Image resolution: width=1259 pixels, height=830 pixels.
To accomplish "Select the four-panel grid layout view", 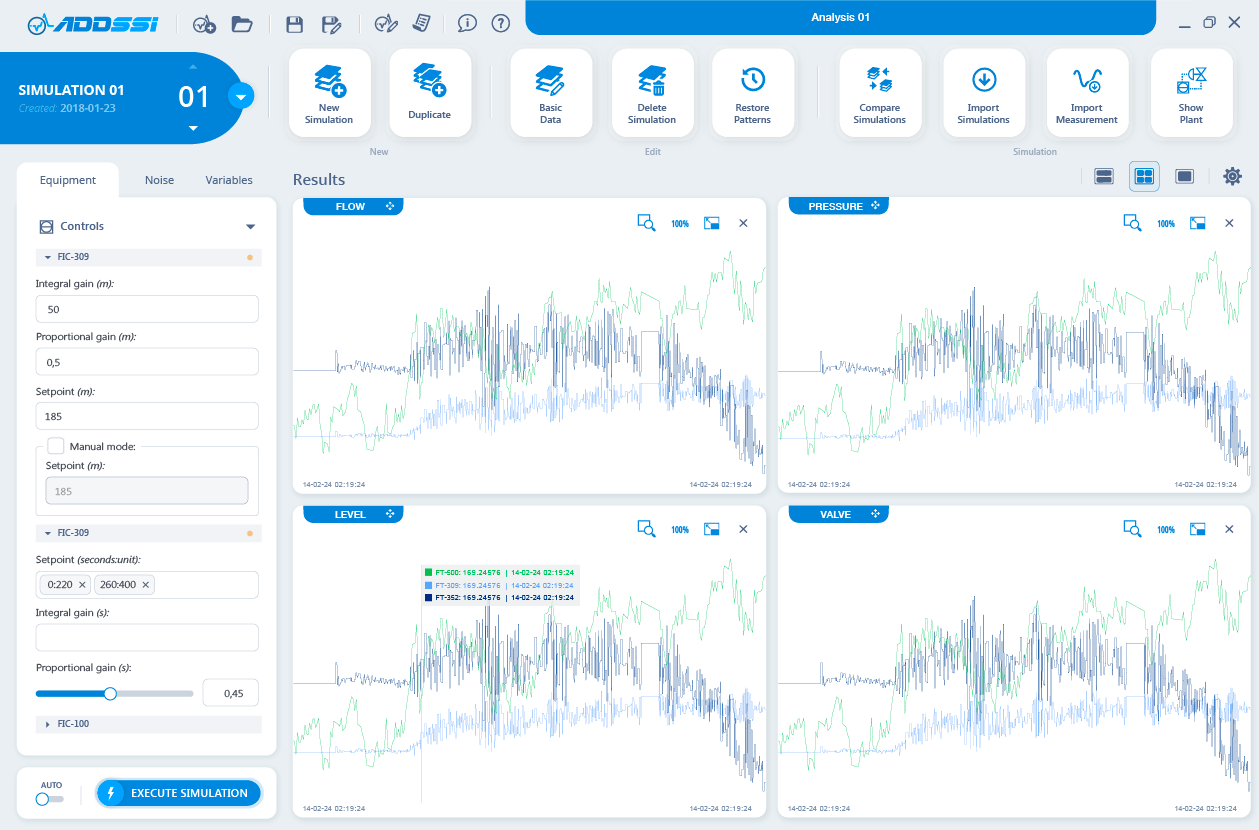I will (x=1144, y=177).
